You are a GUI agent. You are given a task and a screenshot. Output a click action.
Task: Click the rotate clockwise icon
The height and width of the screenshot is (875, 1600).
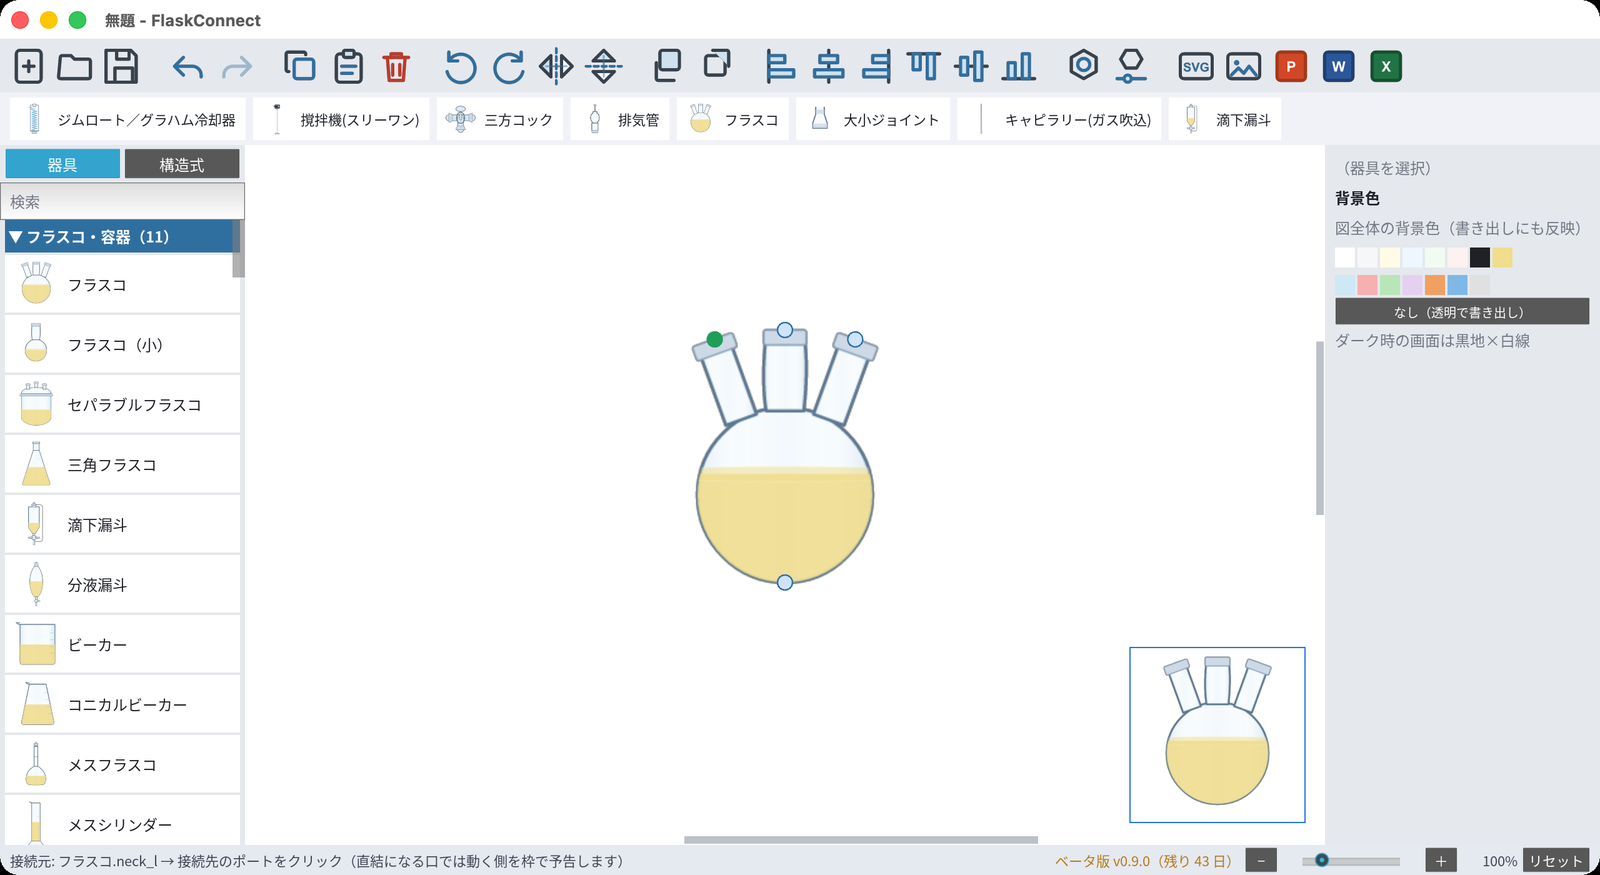coord(508,67)
